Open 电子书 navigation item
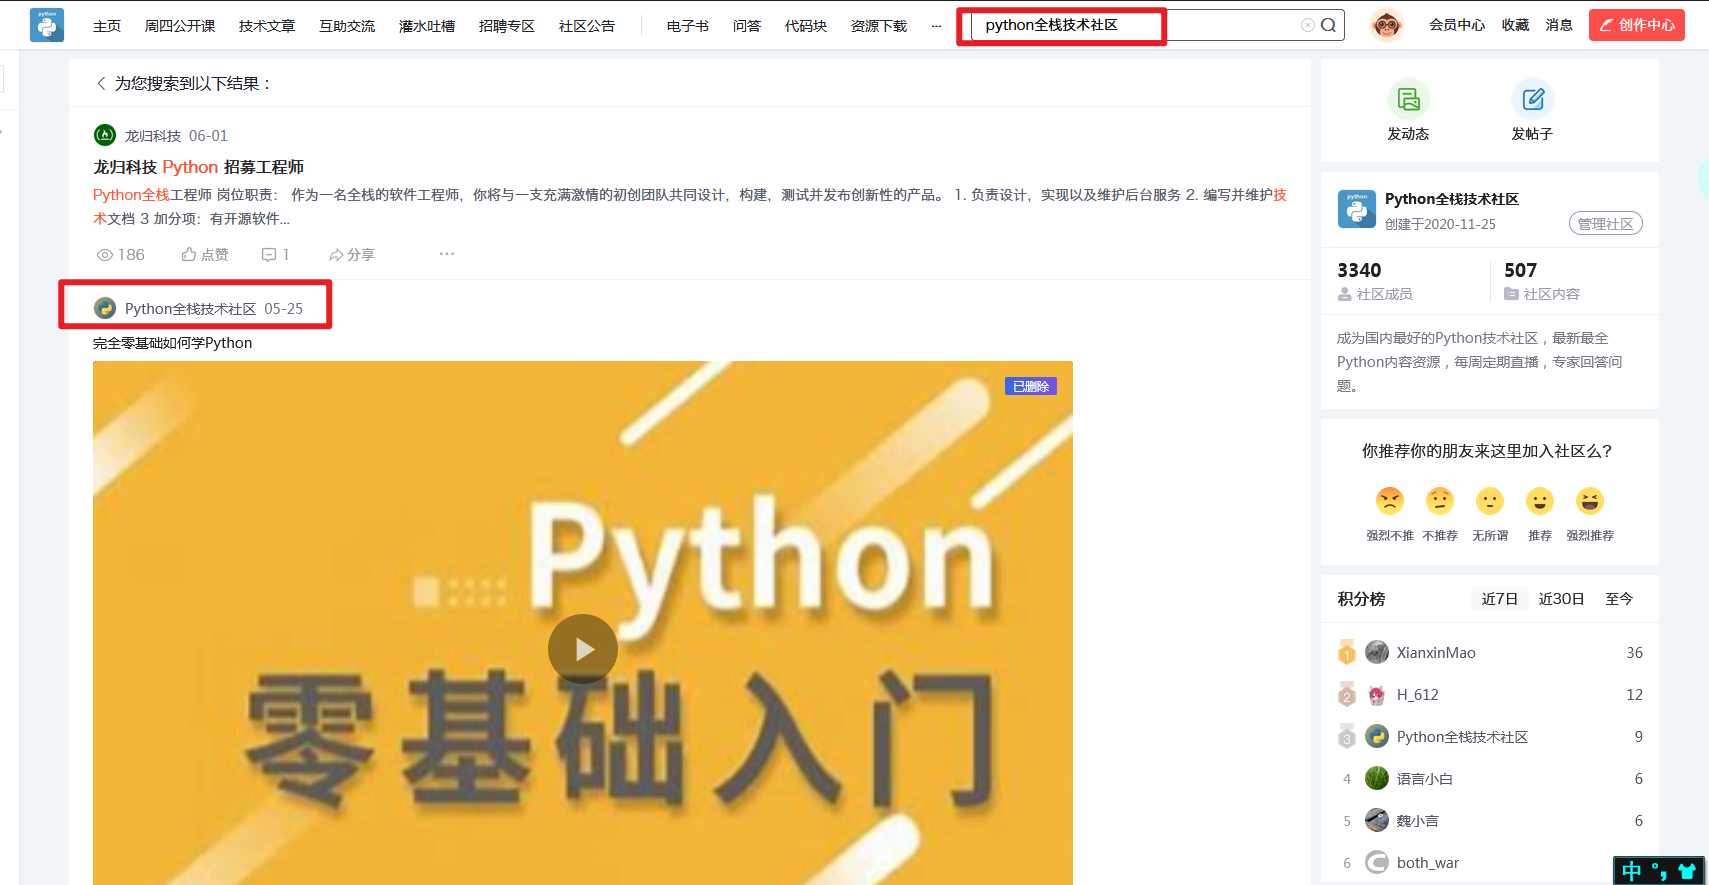The image size is (1709, 885). coord(688,26)
